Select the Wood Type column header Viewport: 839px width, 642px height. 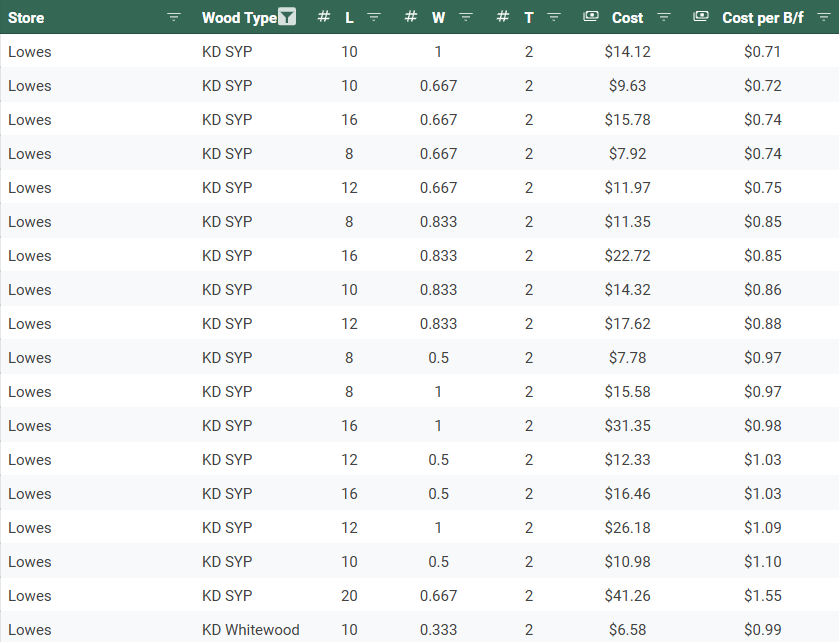(x=239, y=18)
